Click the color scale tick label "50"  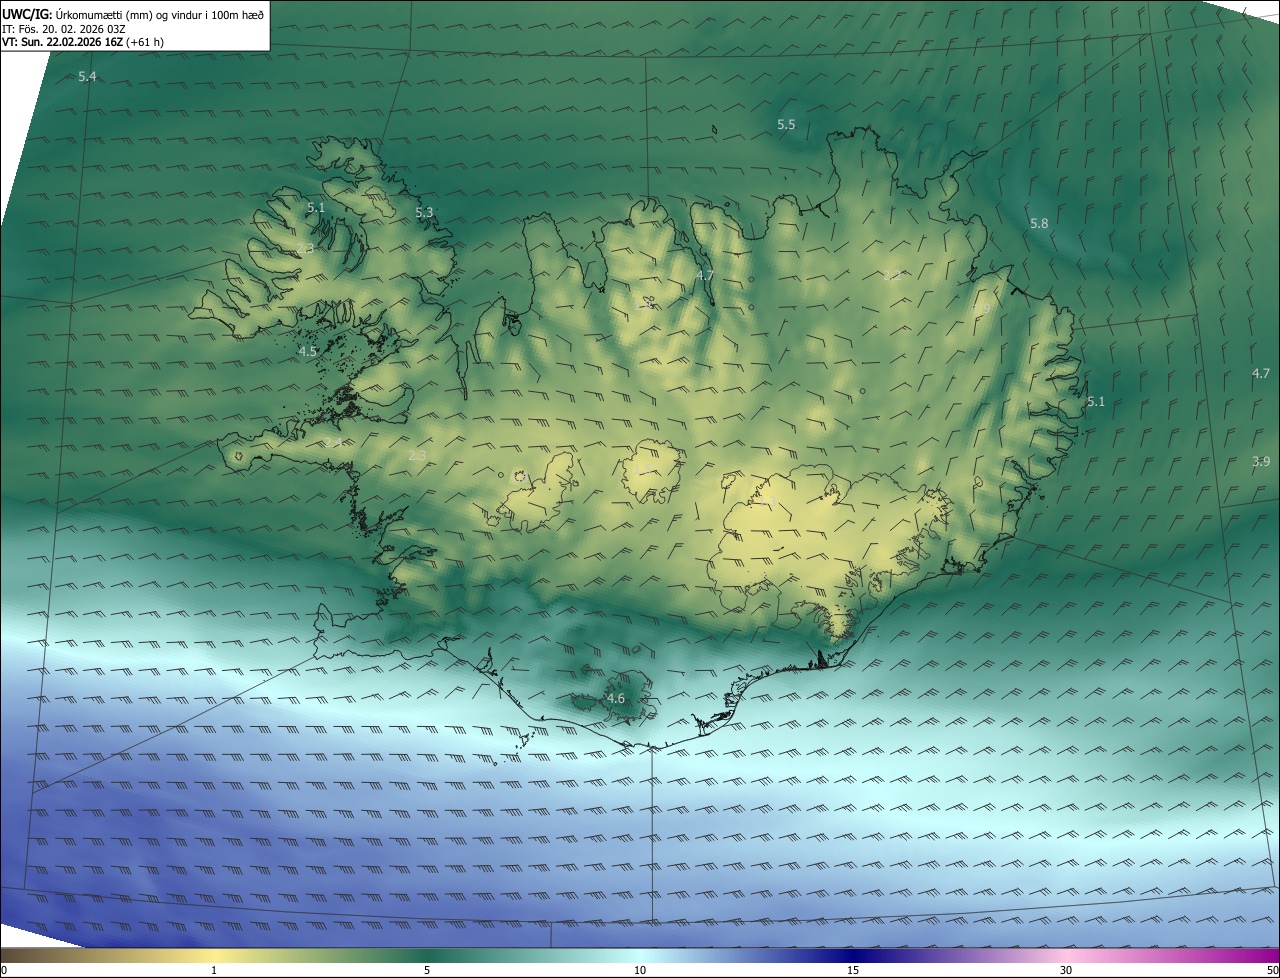(x=1272, y=970)
